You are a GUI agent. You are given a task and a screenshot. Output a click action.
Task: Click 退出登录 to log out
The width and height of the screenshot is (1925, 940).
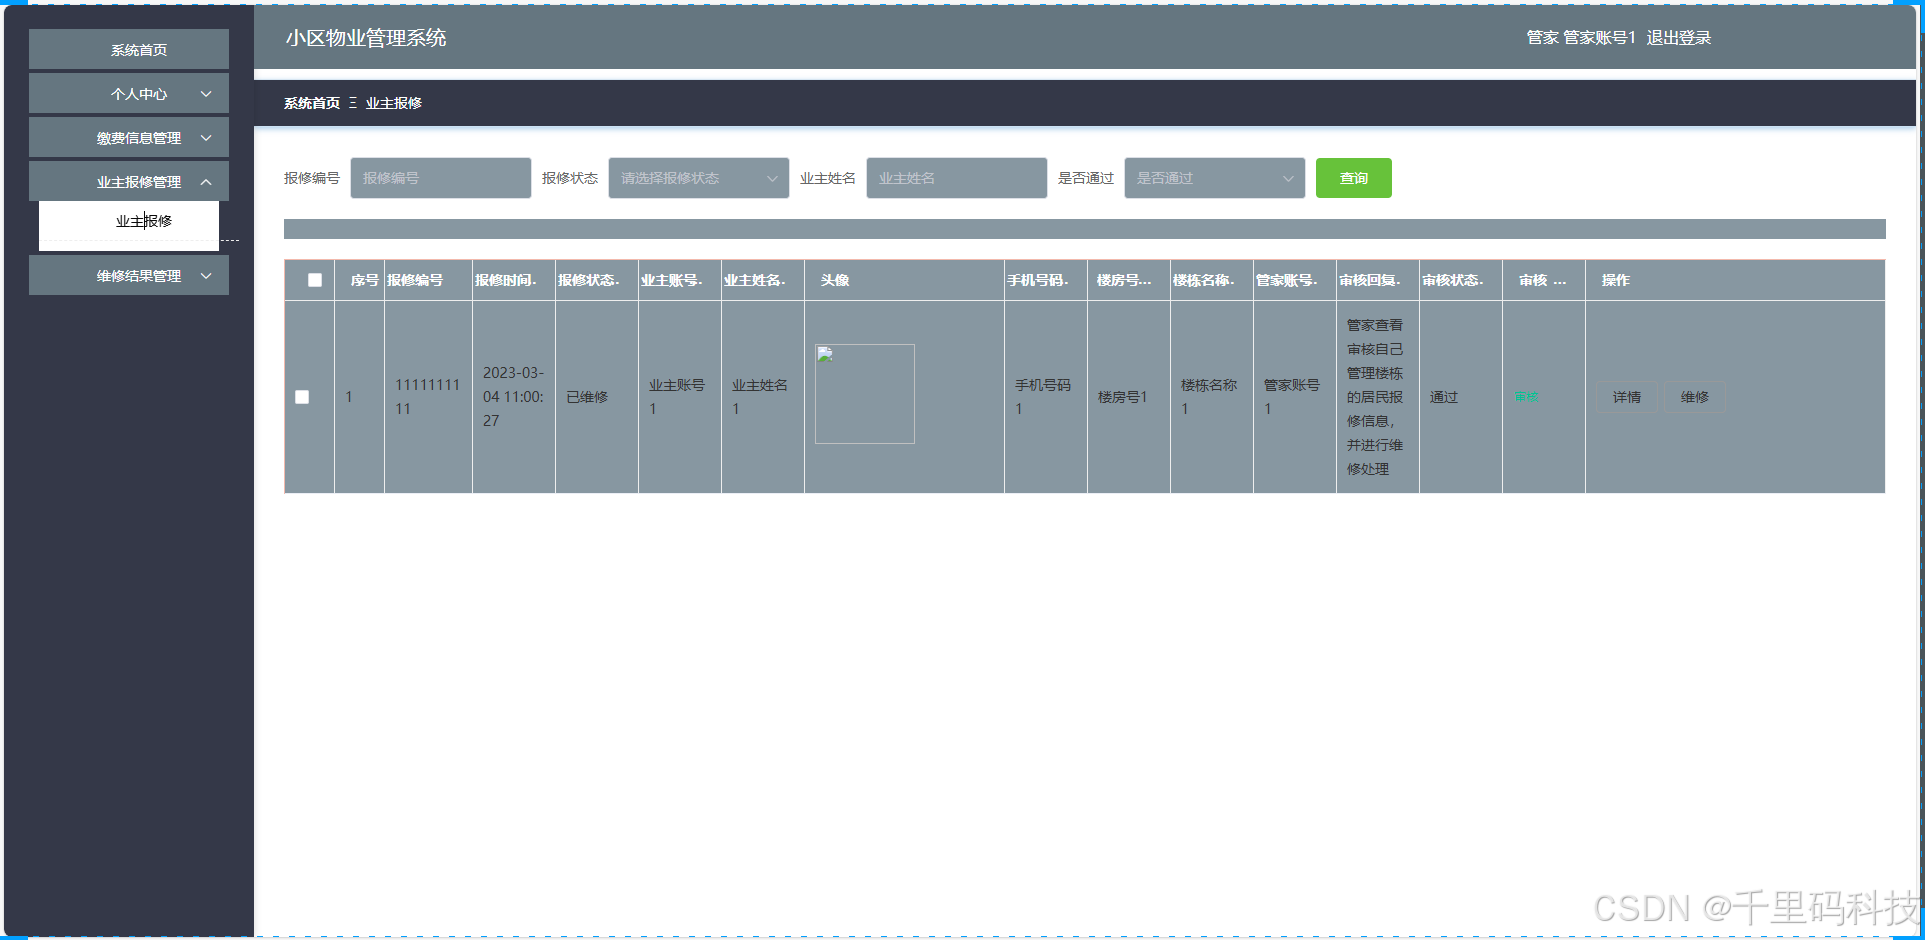click(x=1679, y=38)
